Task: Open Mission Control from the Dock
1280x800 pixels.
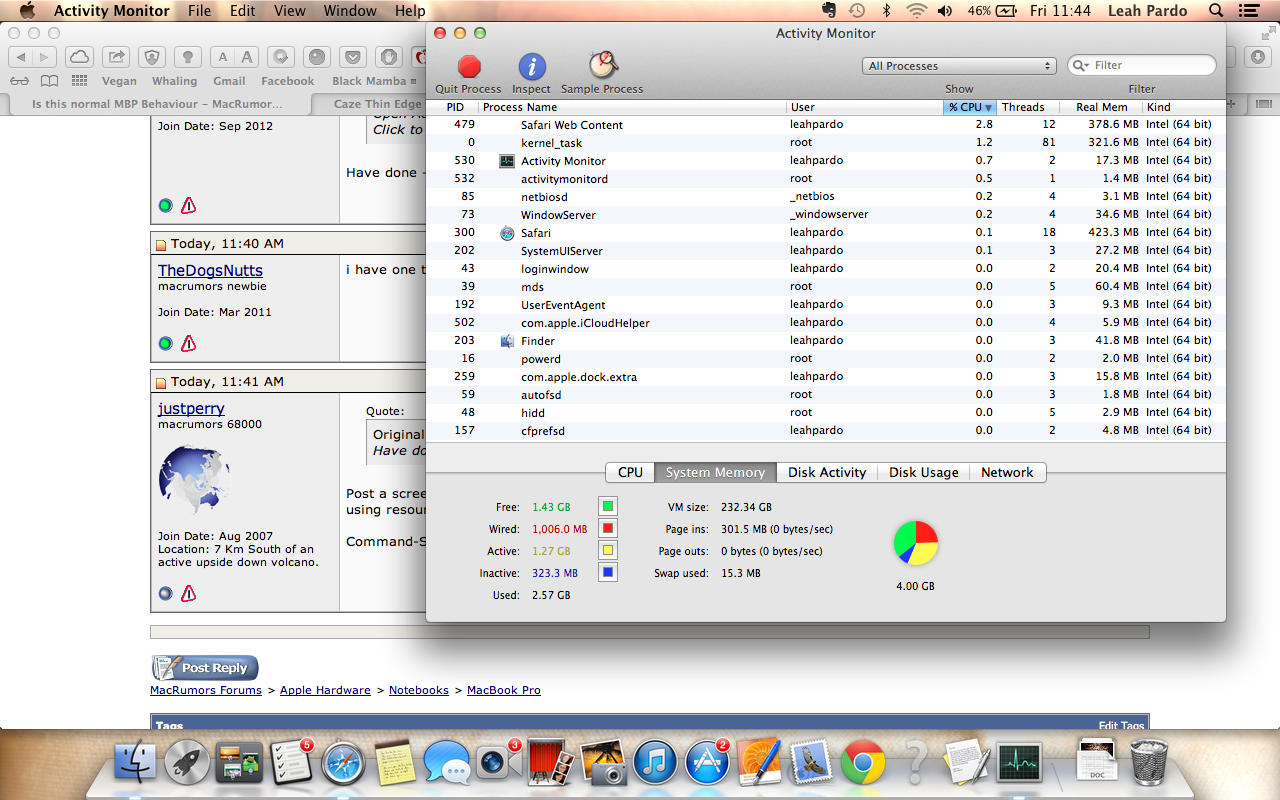Action: point(239,764)
